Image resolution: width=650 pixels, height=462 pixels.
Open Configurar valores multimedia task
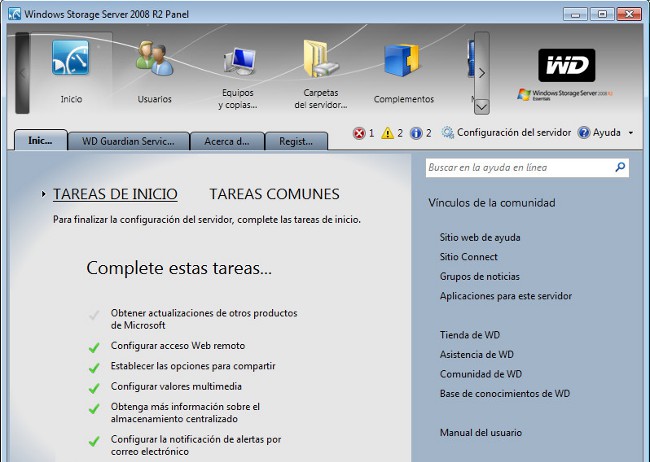click(x=176, y=386)
